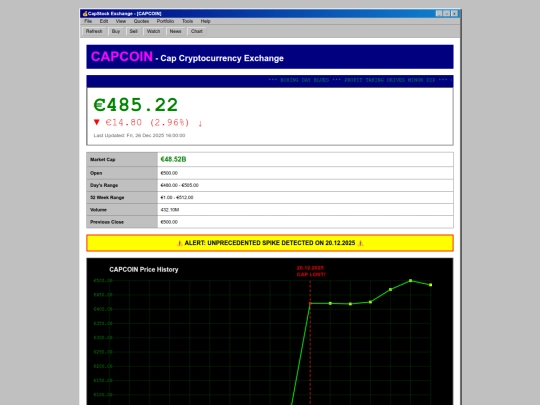Click the Watch toolbar button
This screenshot has height=405, width=540.
[x=154, y=31]
